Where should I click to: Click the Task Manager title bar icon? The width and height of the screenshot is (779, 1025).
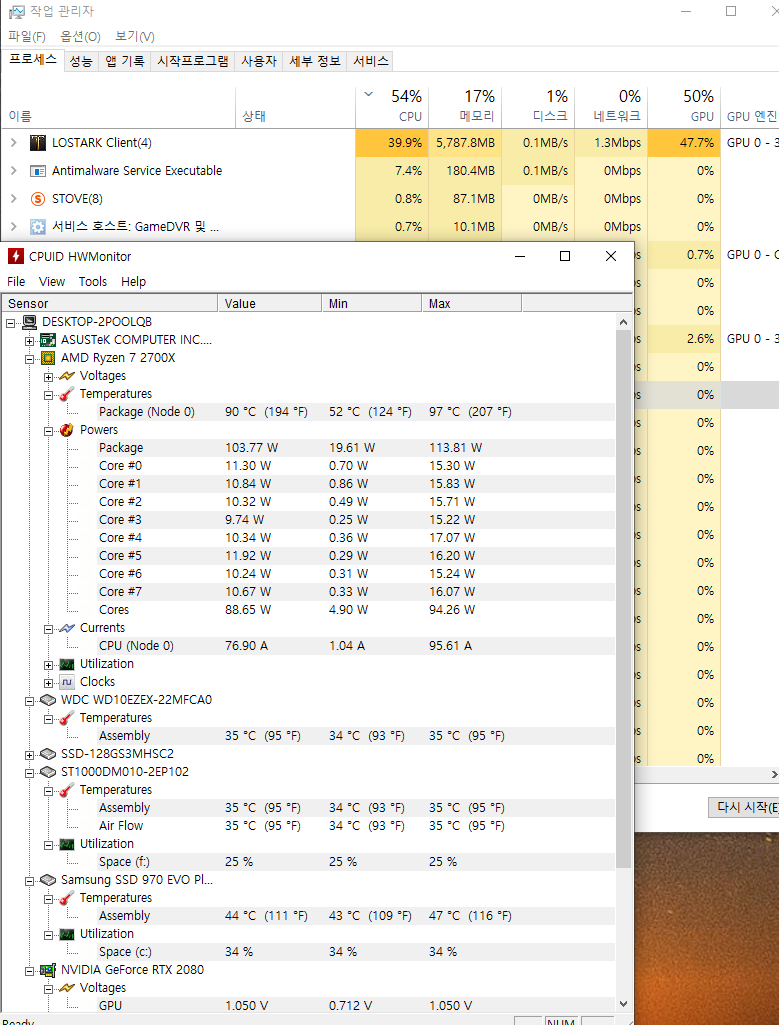click(16, 12)
